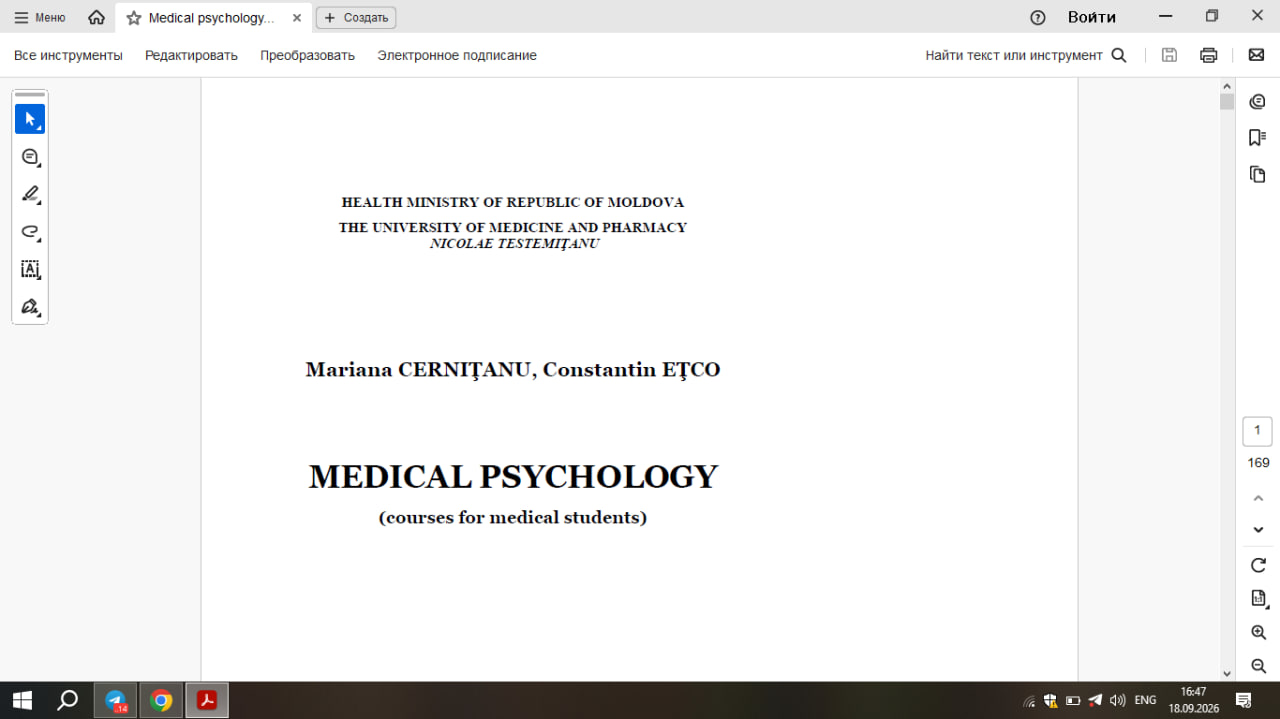
Task: Open the Редактировать menu
Action: pos(191,55)
